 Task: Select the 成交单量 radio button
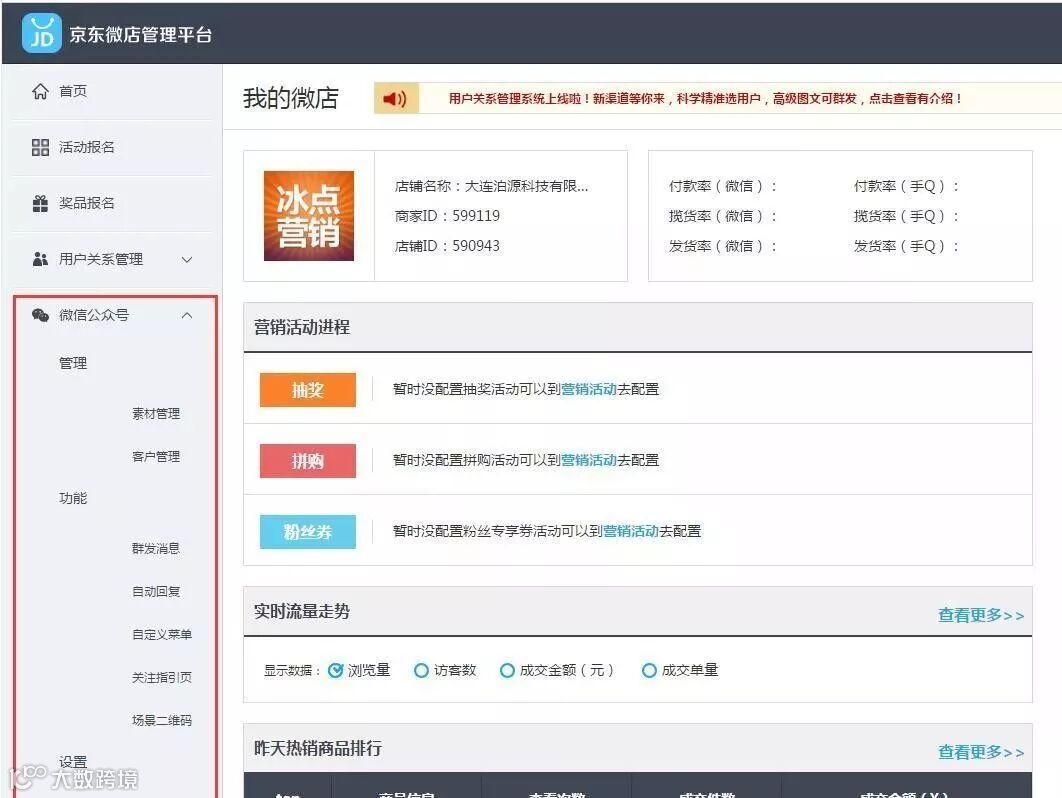[x=649, y=671]
